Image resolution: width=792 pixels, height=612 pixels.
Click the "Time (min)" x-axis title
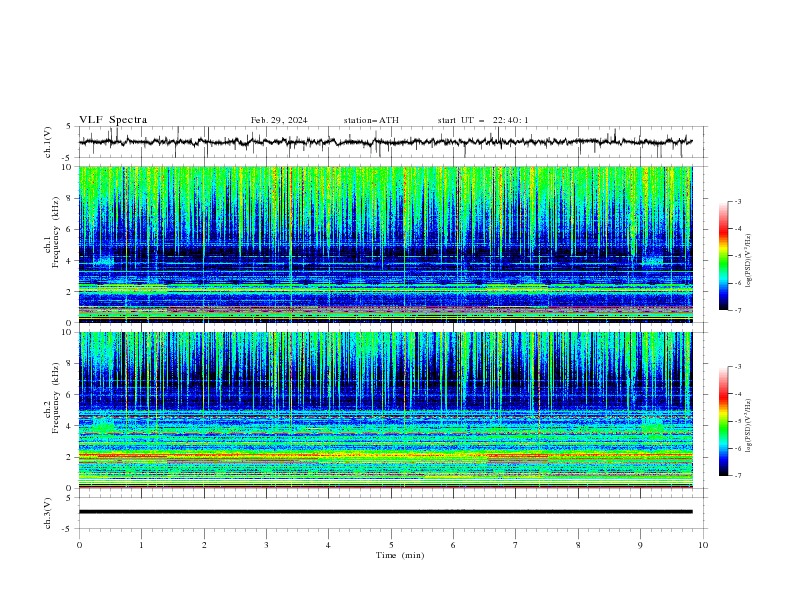point(400,555)
